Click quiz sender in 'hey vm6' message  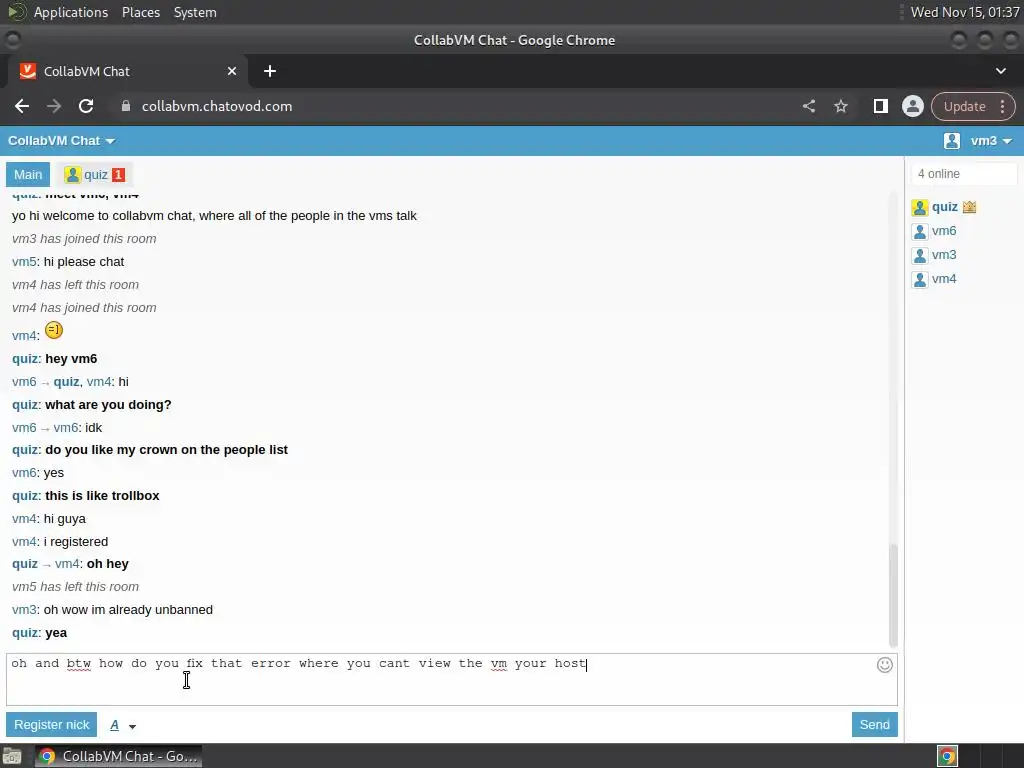tap(25, 359)
